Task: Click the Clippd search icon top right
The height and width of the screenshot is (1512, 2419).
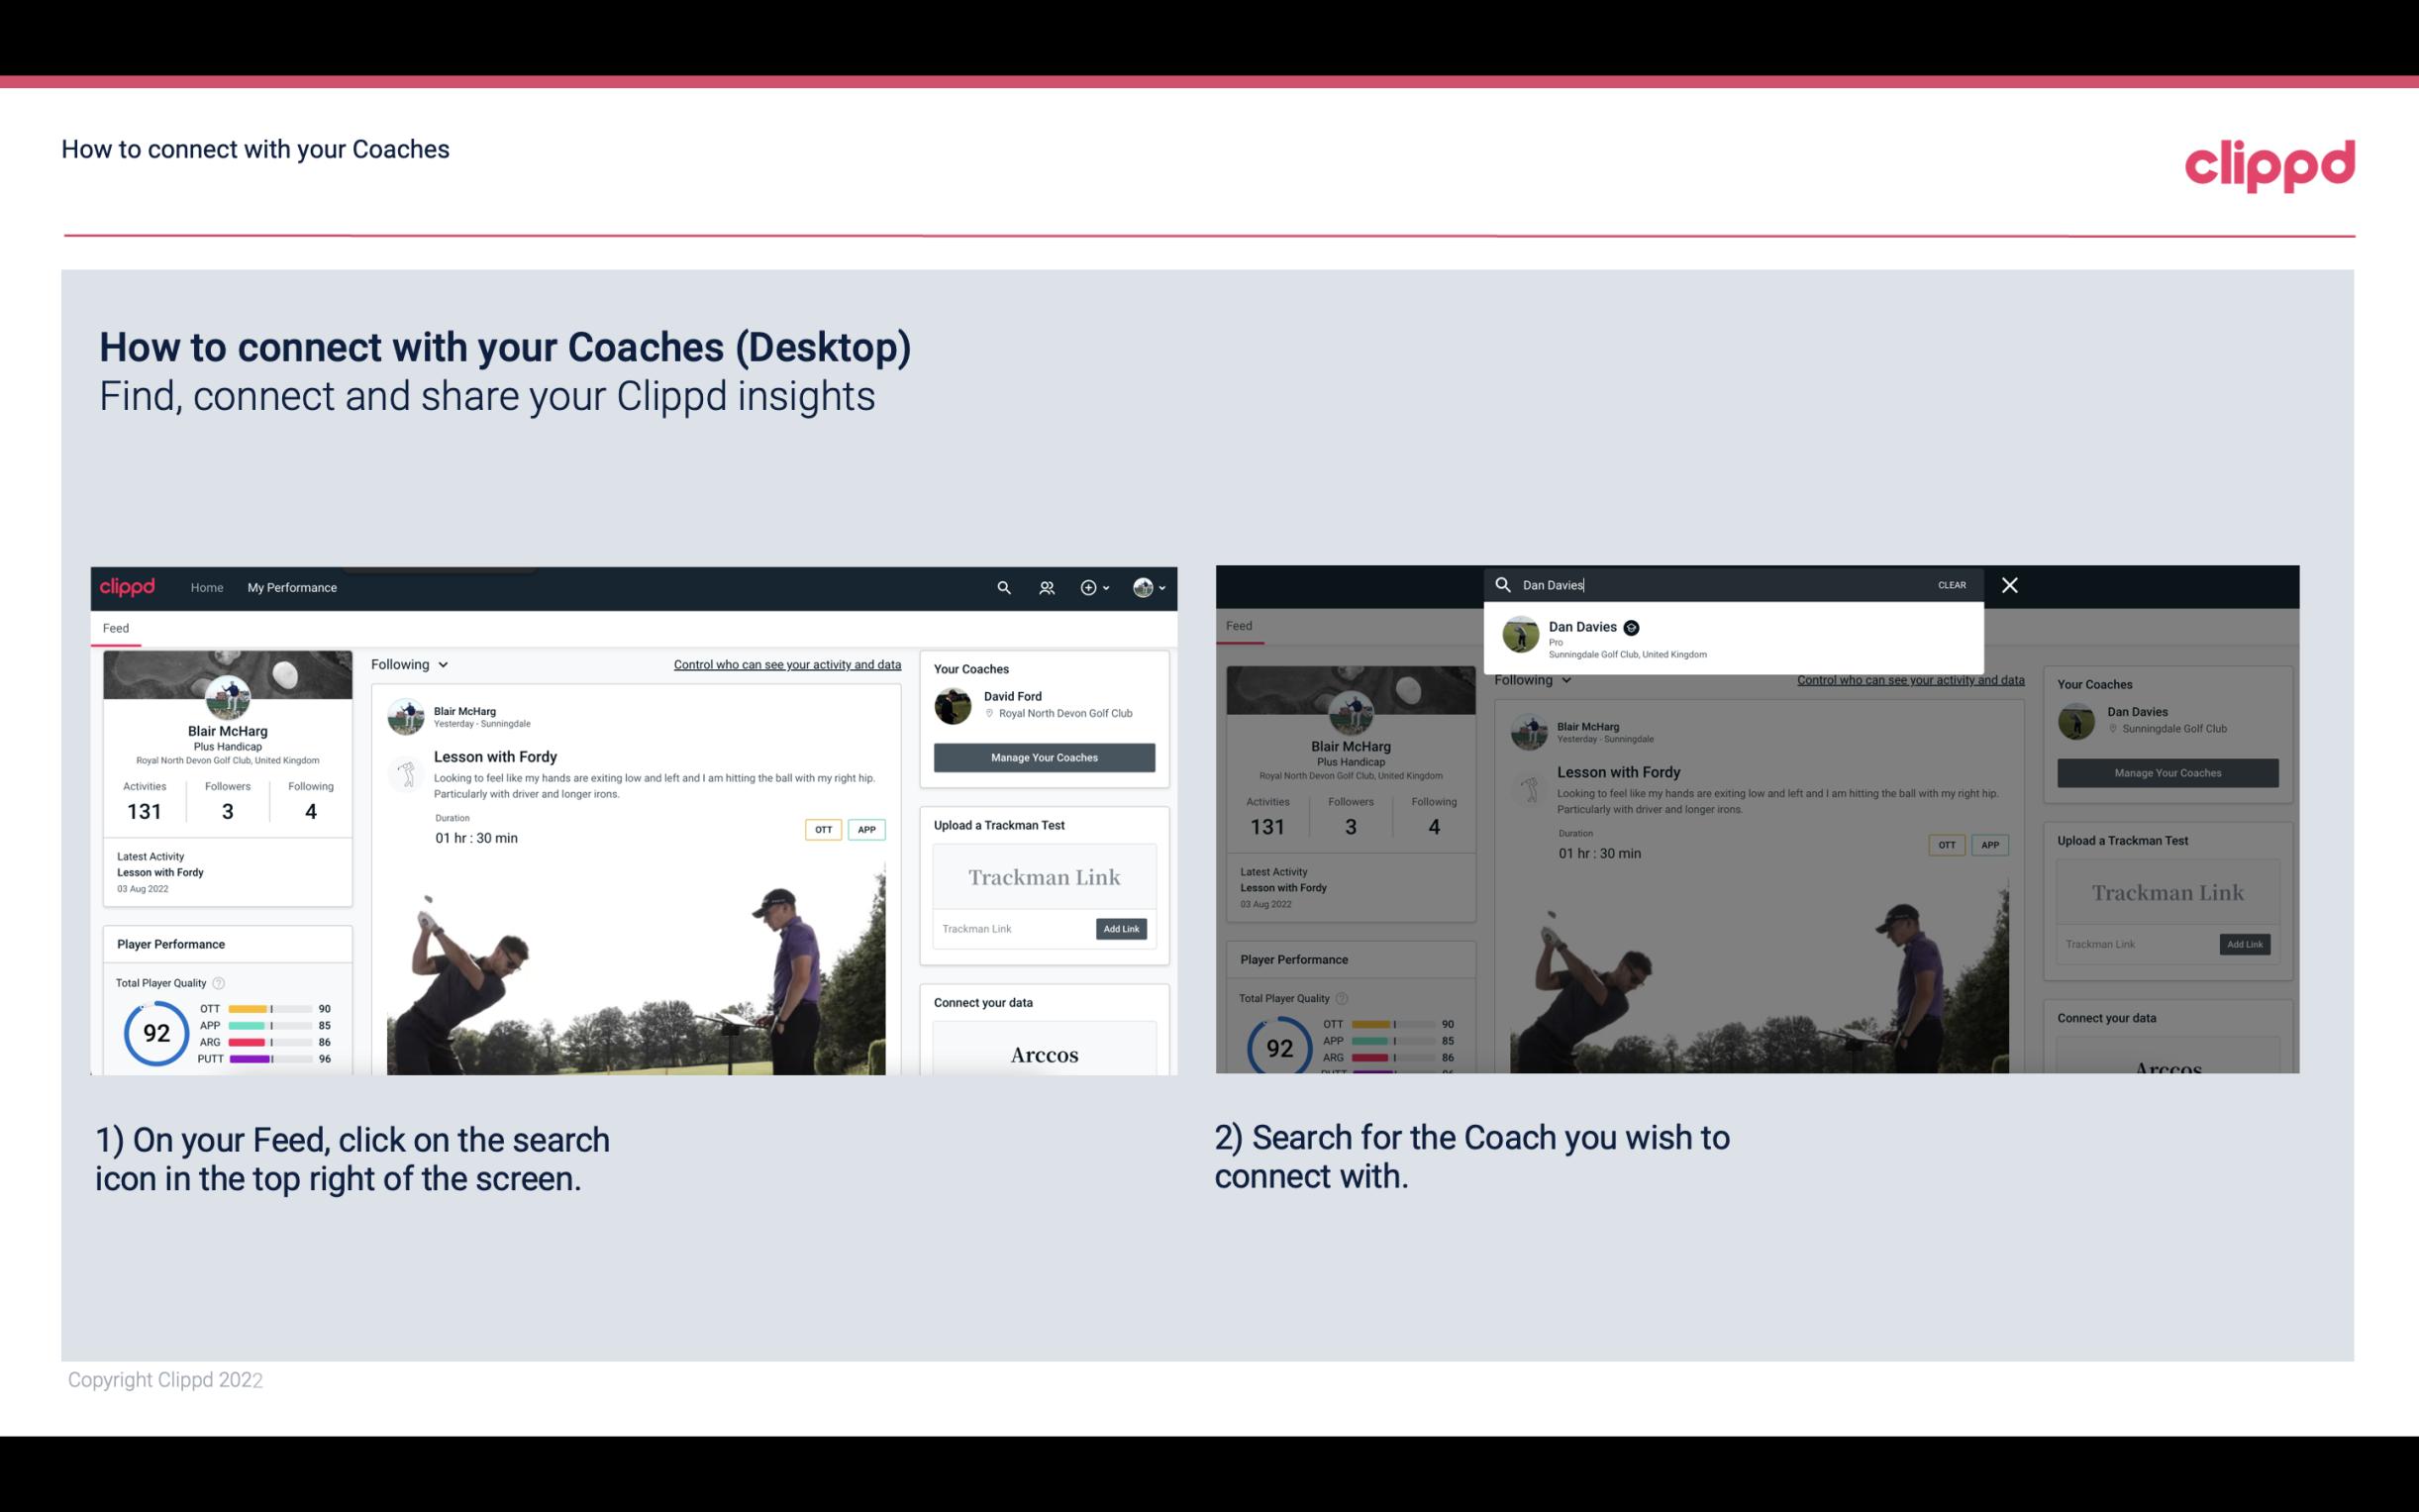Action: 1003,587
